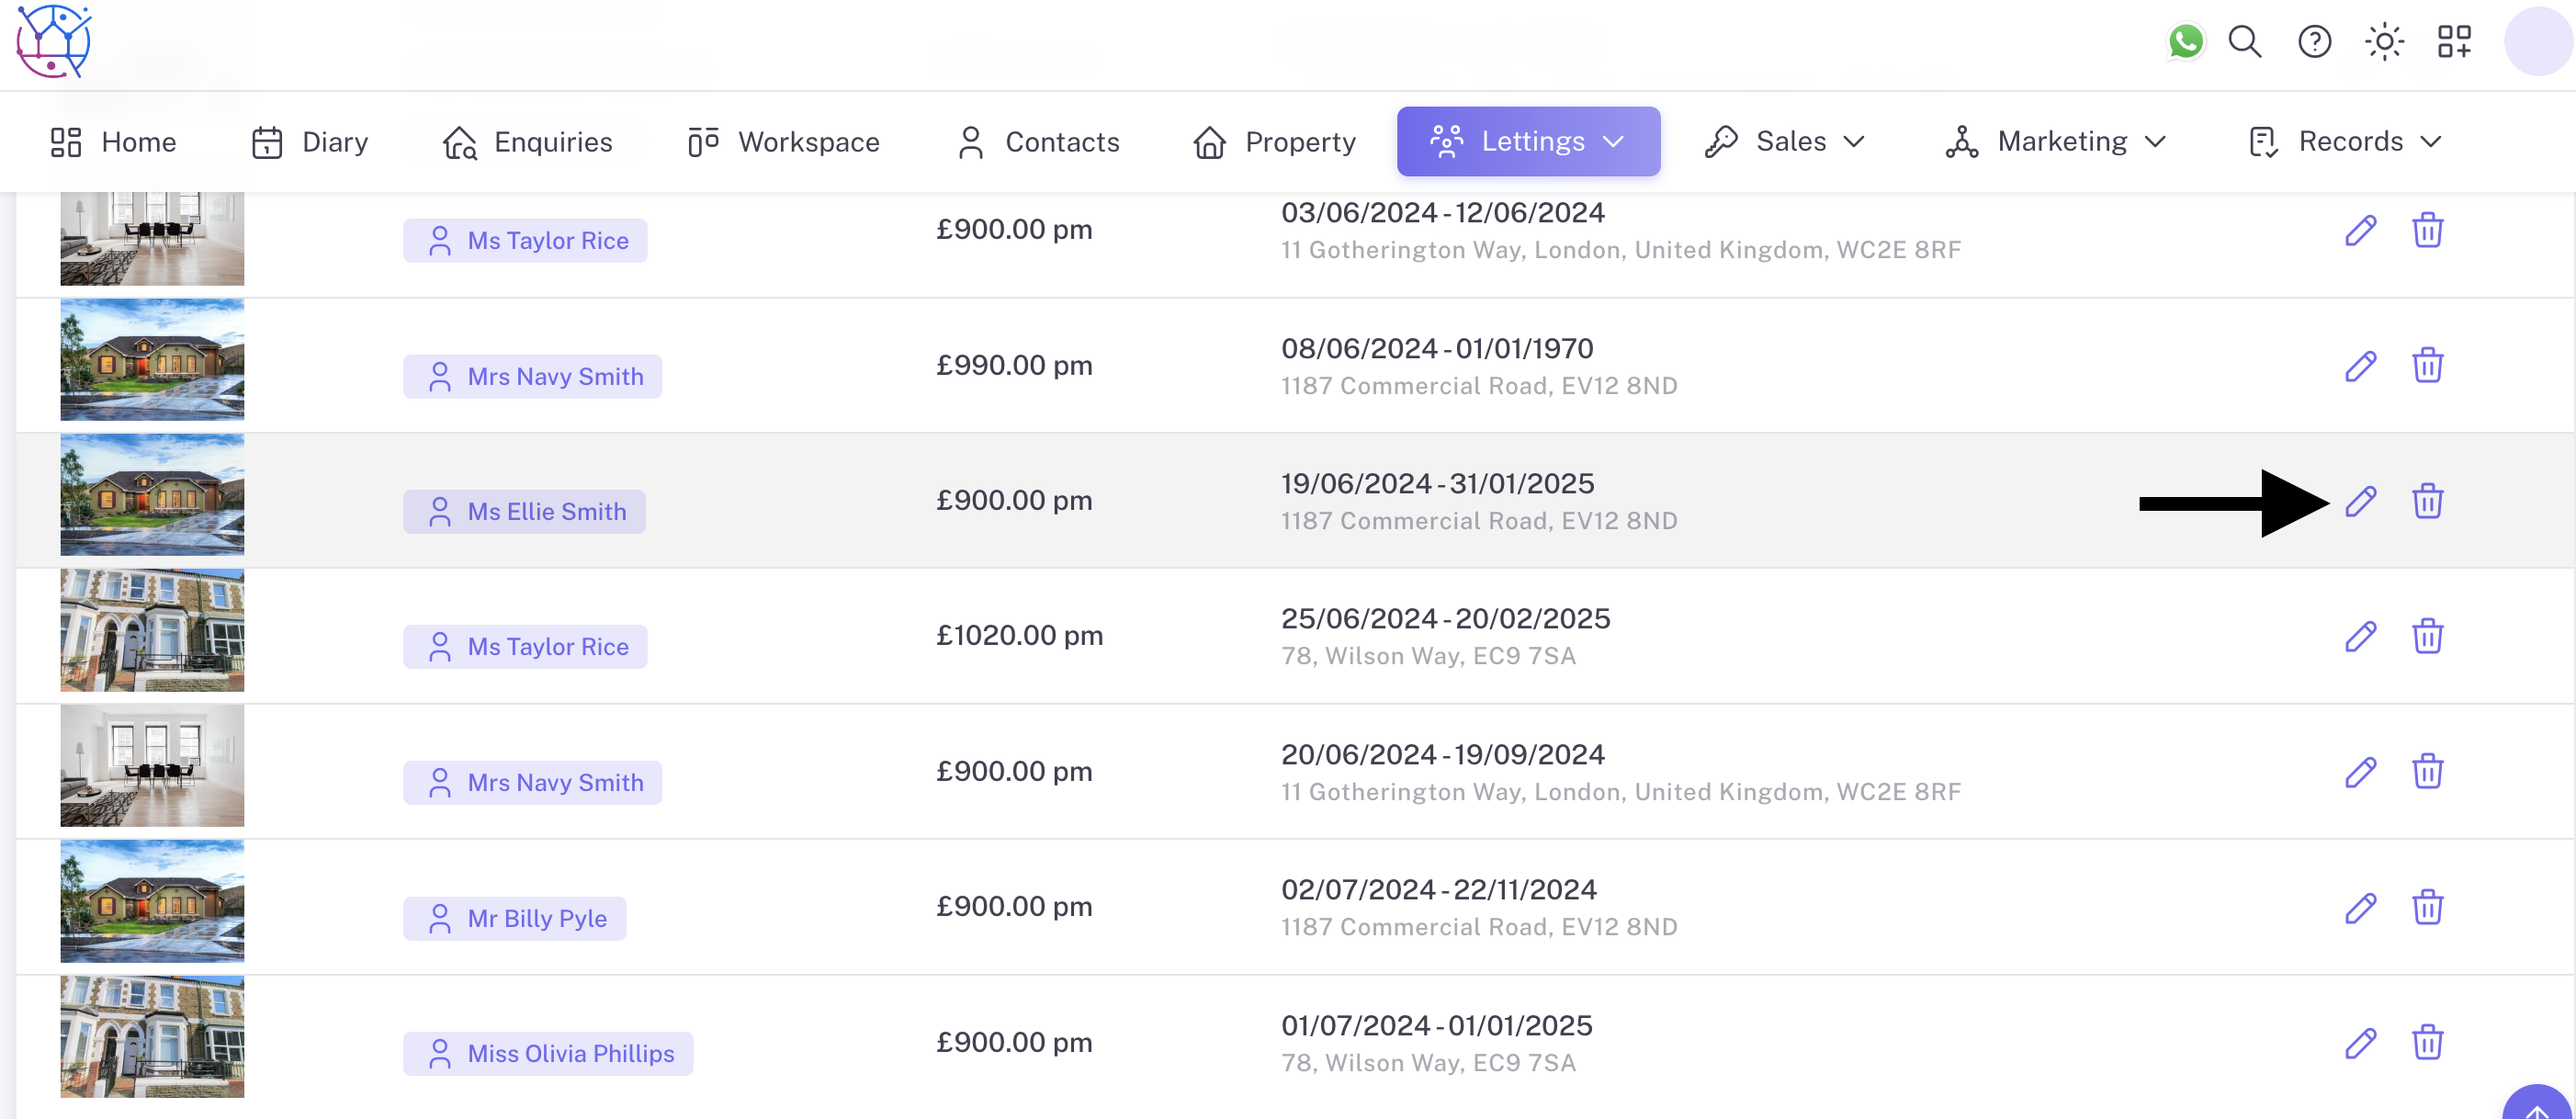Open WhatsApp from the top bar

2185,42
